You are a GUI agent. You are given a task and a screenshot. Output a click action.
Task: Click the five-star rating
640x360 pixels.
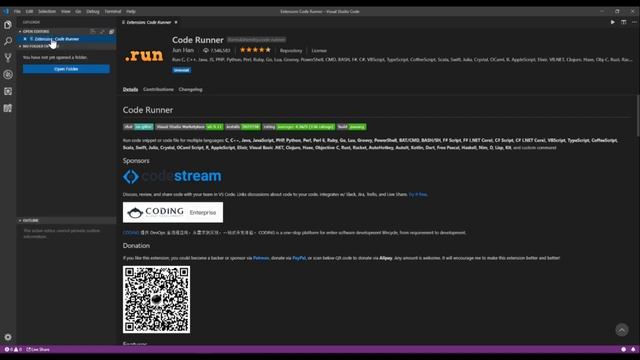click(x=256, y=50)
